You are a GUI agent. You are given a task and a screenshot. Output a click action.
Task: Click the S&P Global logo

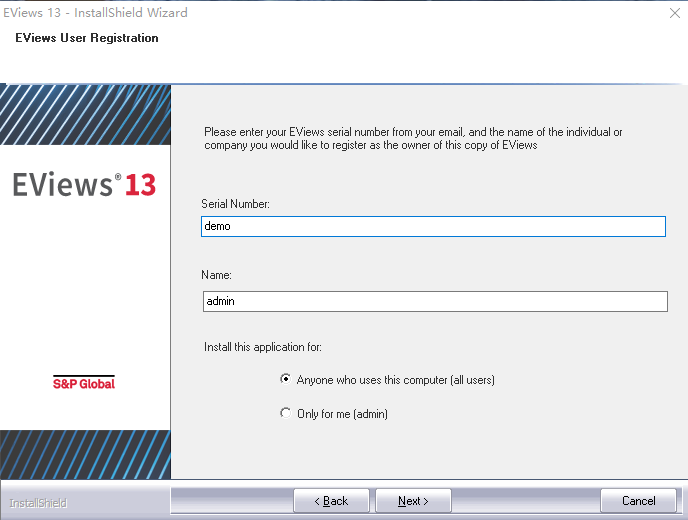pos(84,383)
